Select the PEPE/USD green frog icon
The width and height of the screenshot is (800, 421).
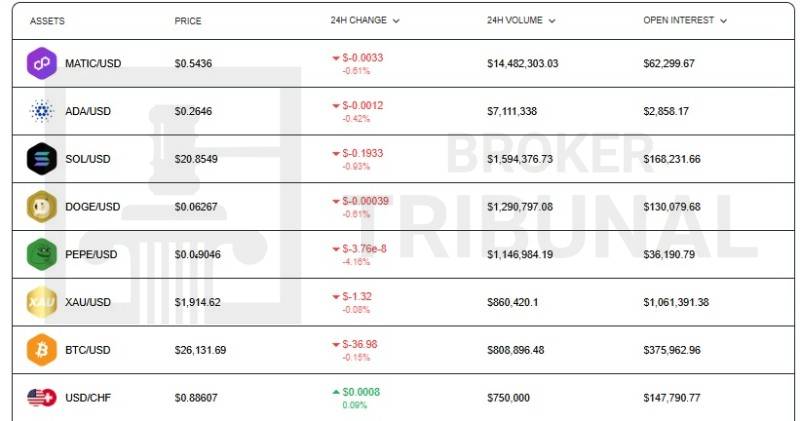(42, 254)
